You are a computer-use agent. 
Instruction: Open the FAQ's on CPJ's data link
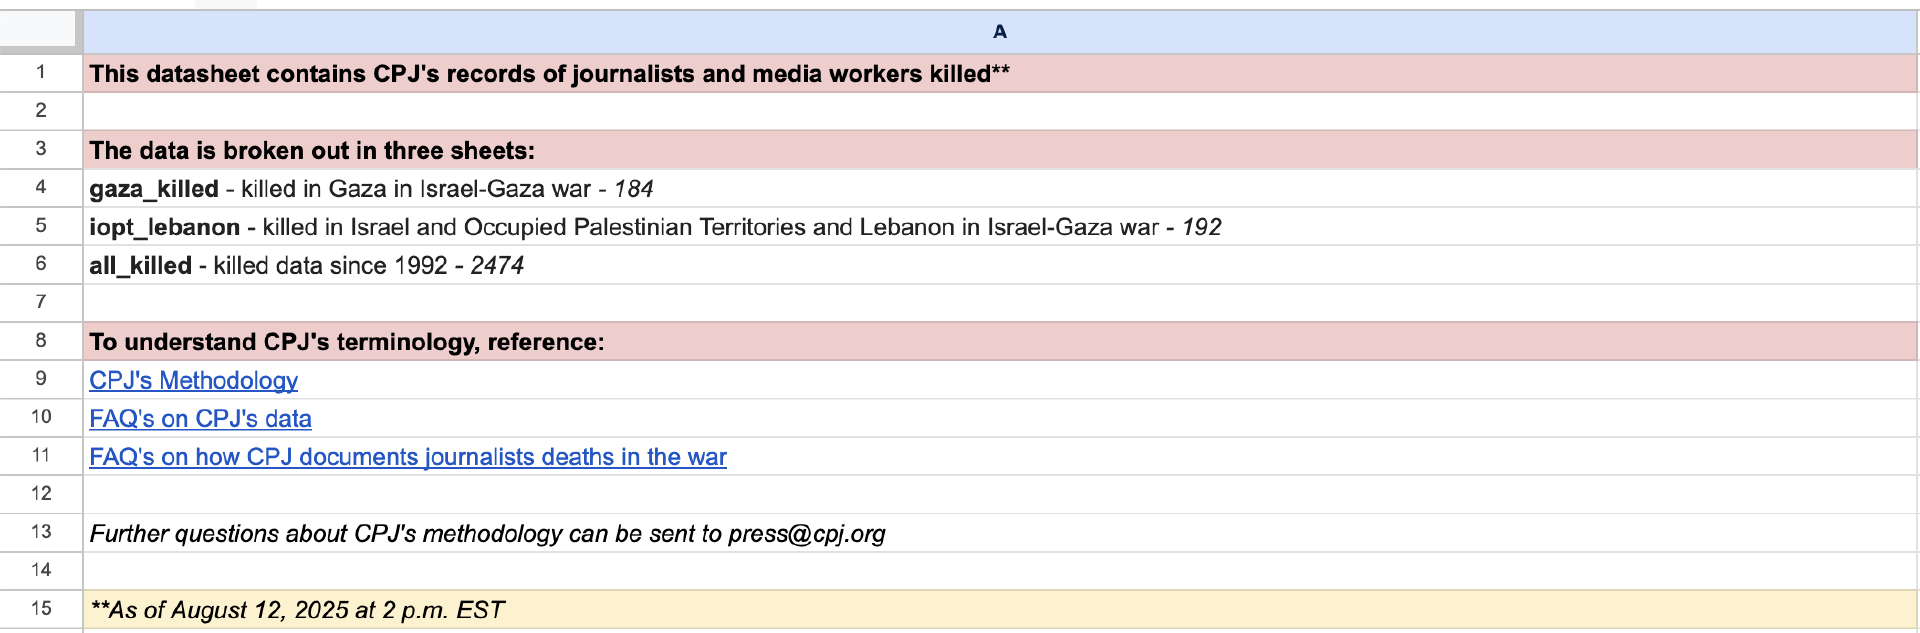point(200,418)
